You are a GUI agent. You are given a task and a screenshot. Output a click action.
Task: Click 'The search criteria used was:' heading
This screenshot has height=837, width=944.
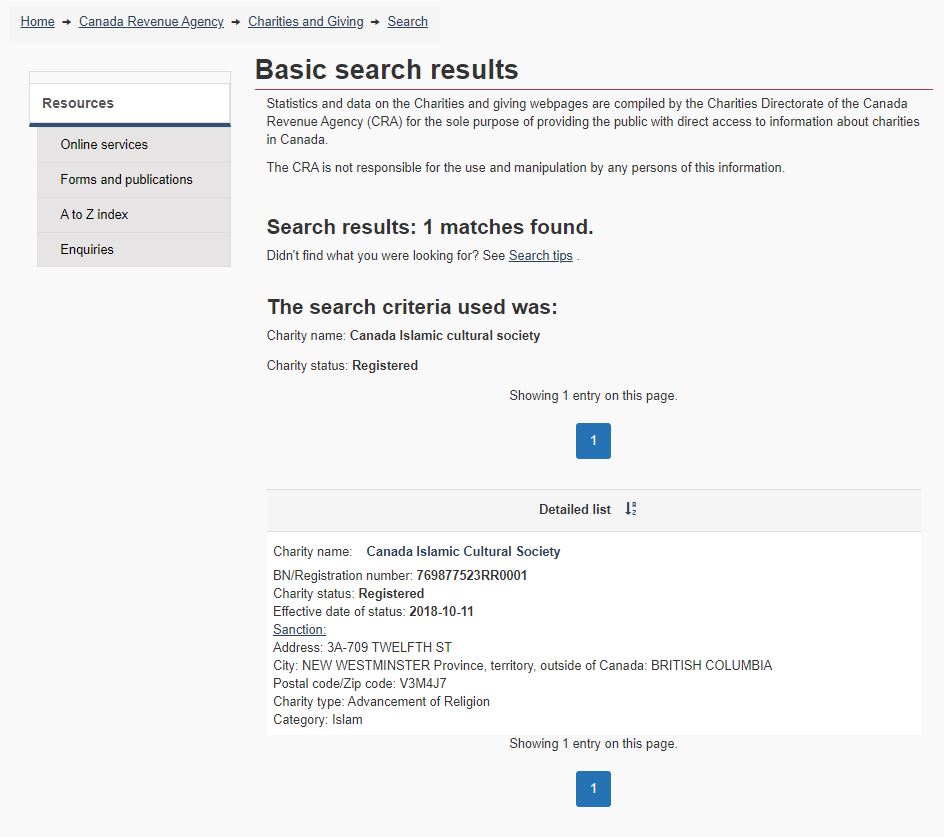point(412,307)
